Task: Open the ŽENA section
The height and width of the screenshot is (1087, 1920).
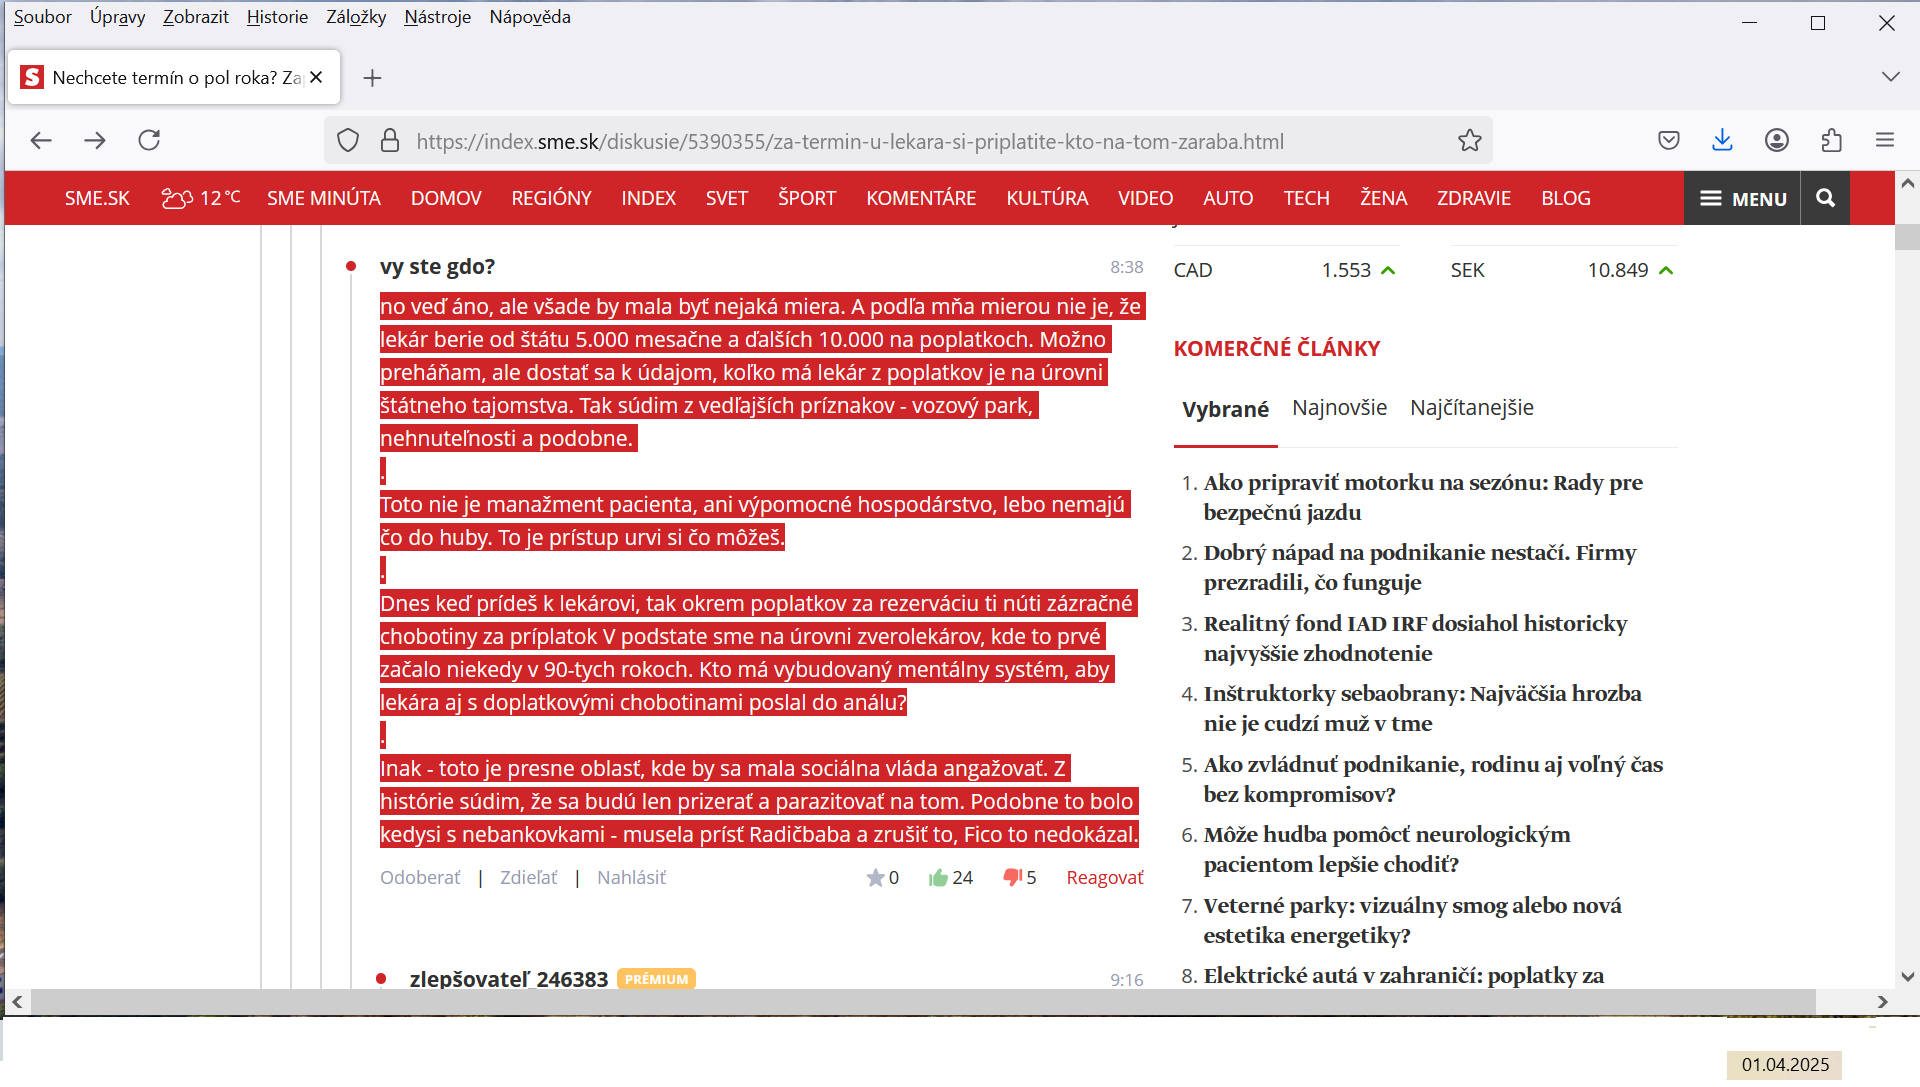Action: tap(1383, 198)
